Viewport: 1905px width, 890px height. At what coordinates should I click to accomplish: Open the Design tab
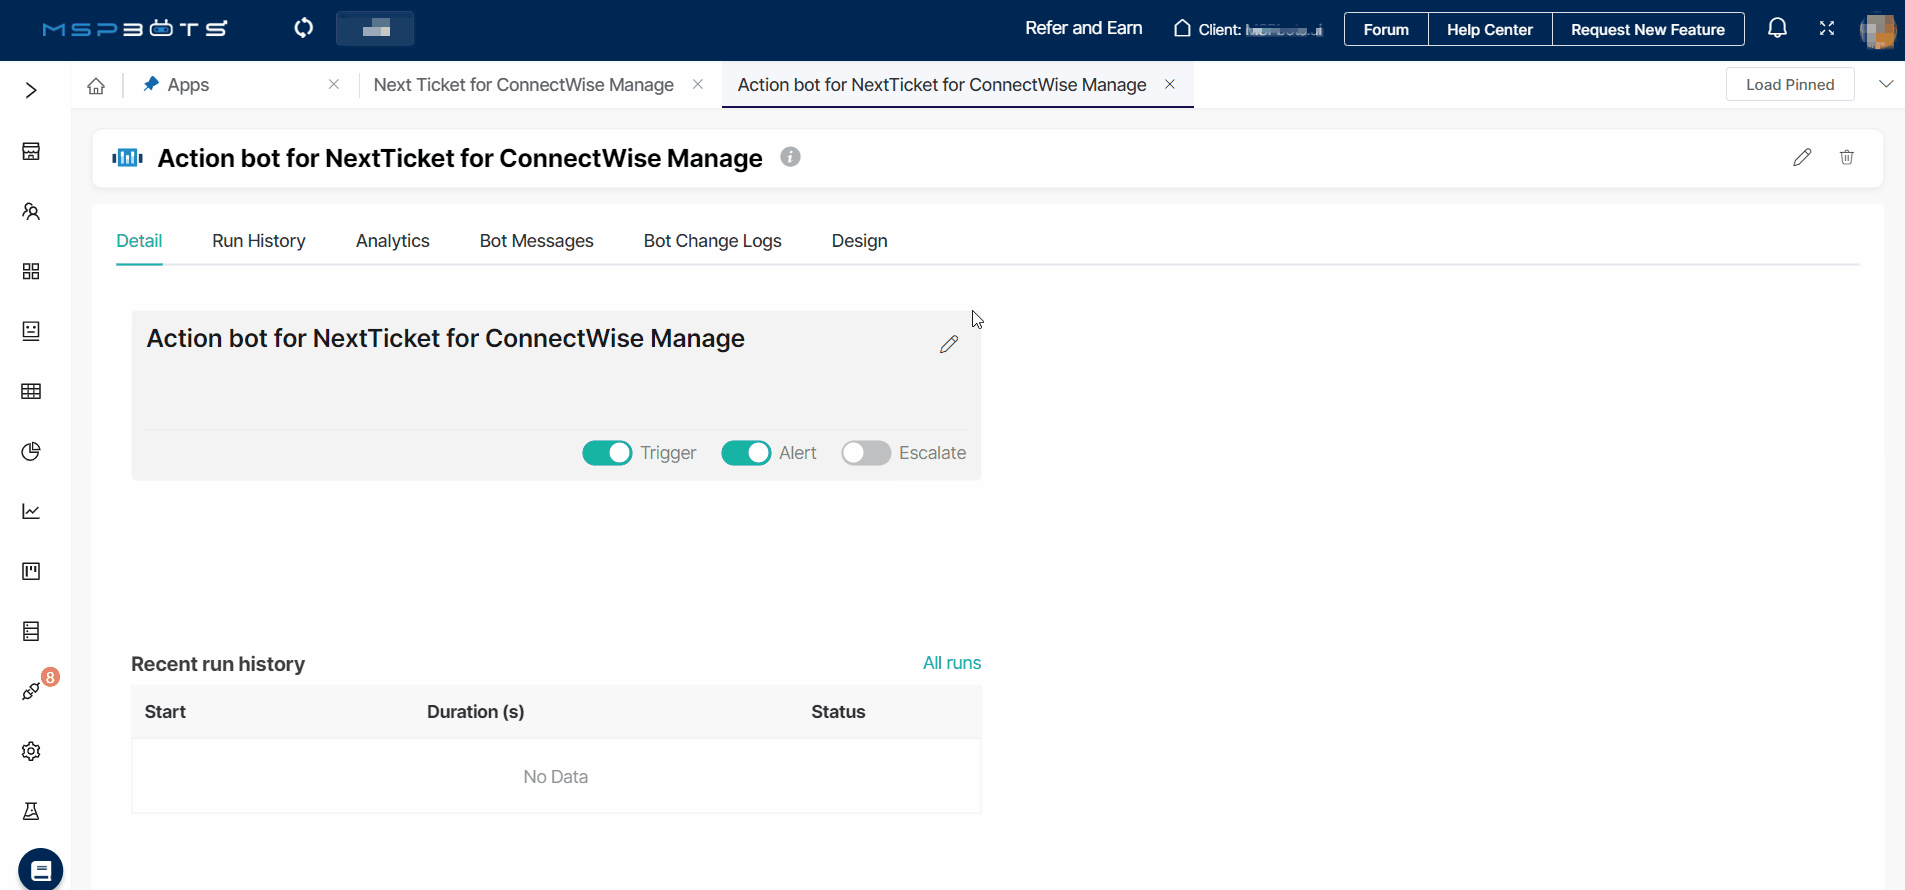(x=859, y=241)
